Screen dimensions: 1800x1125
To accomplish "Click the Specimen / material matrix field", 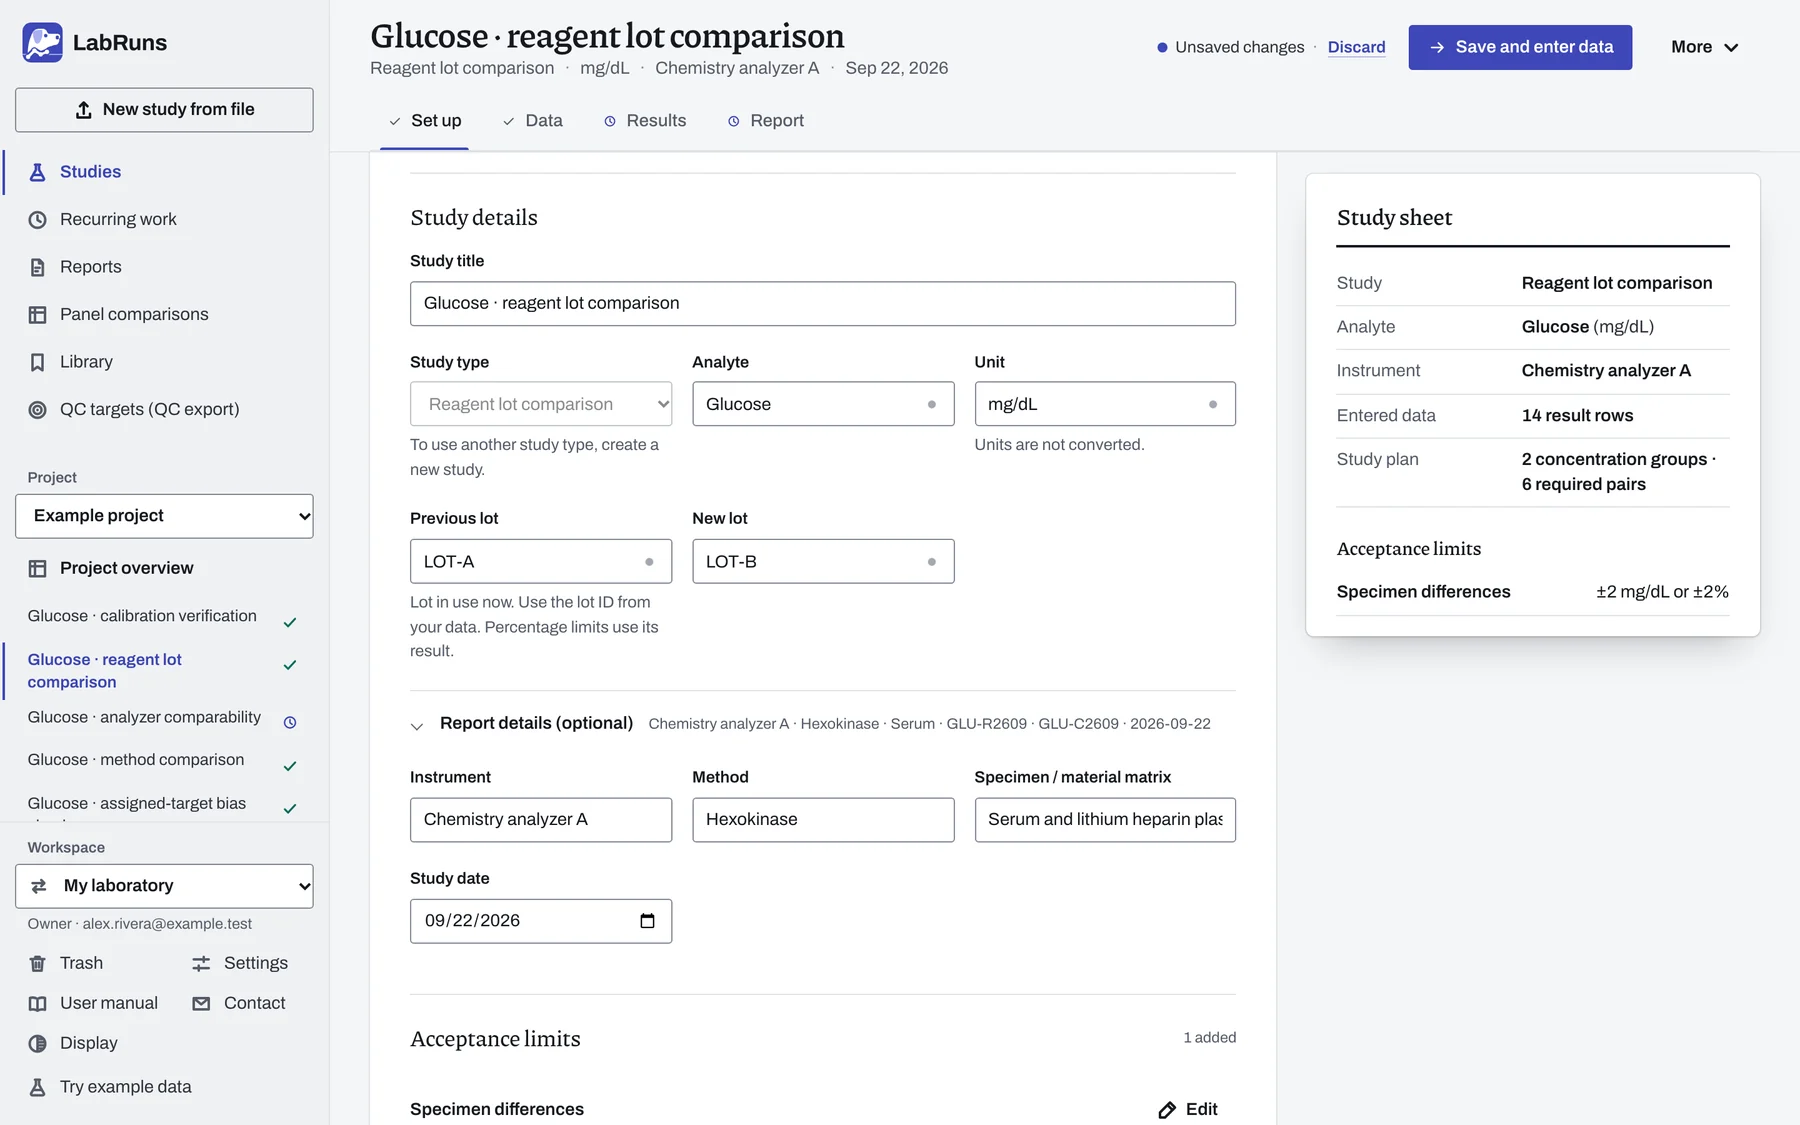I will click(x=1105, y=820).
